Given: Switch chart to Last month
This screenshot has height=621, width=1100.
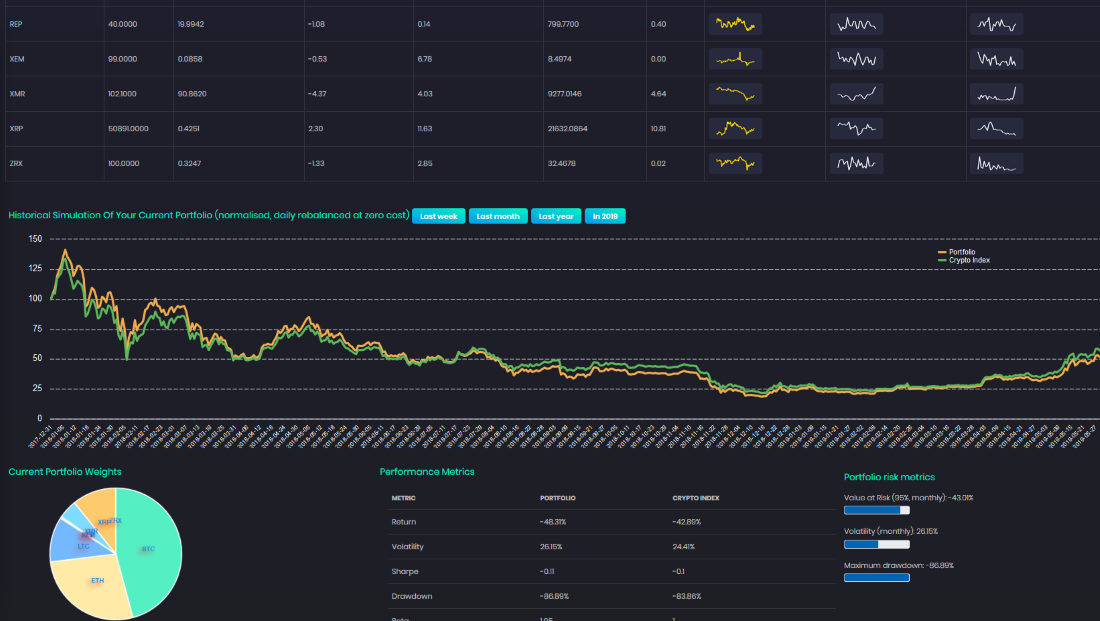Looking at the screenshot, I should tap(498, 216).
